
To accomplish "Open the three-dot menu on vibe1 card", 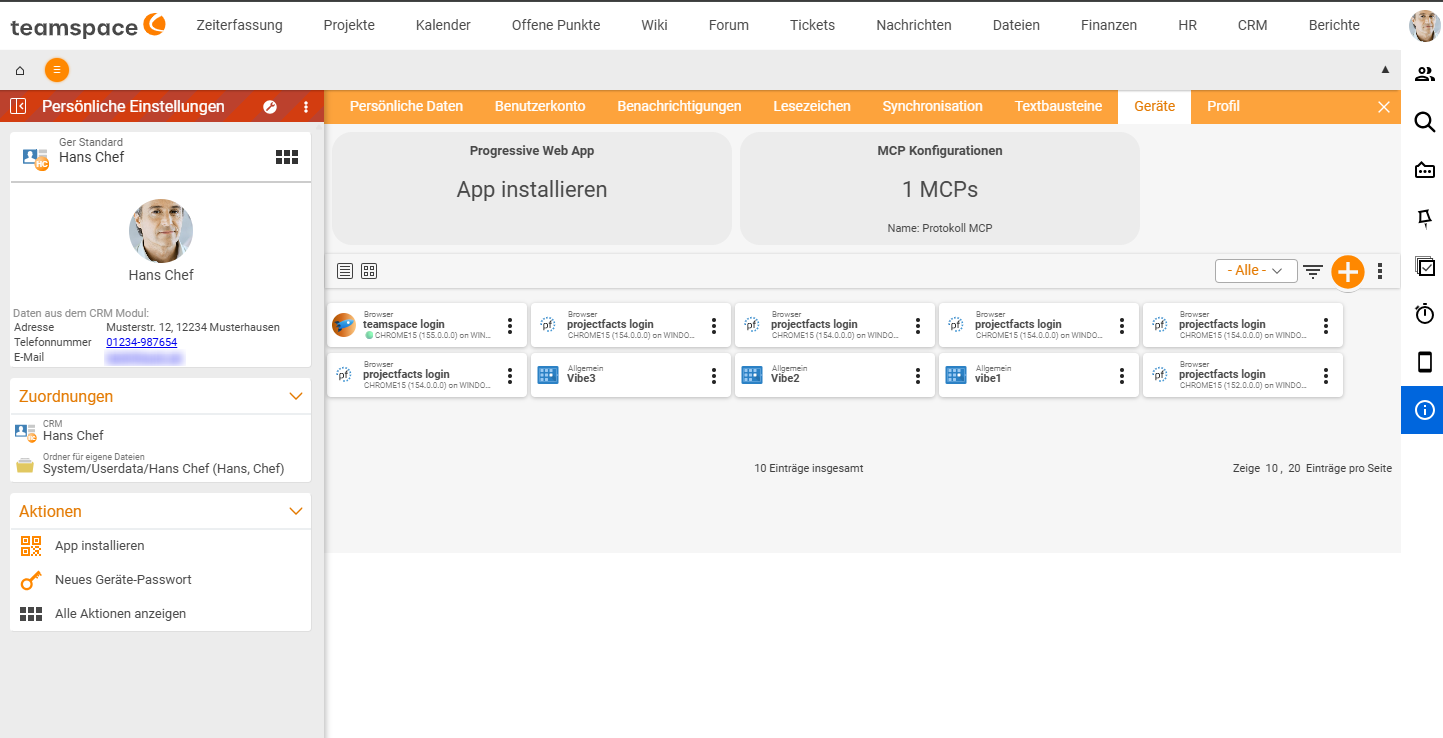I will (x=1122, y=375).
